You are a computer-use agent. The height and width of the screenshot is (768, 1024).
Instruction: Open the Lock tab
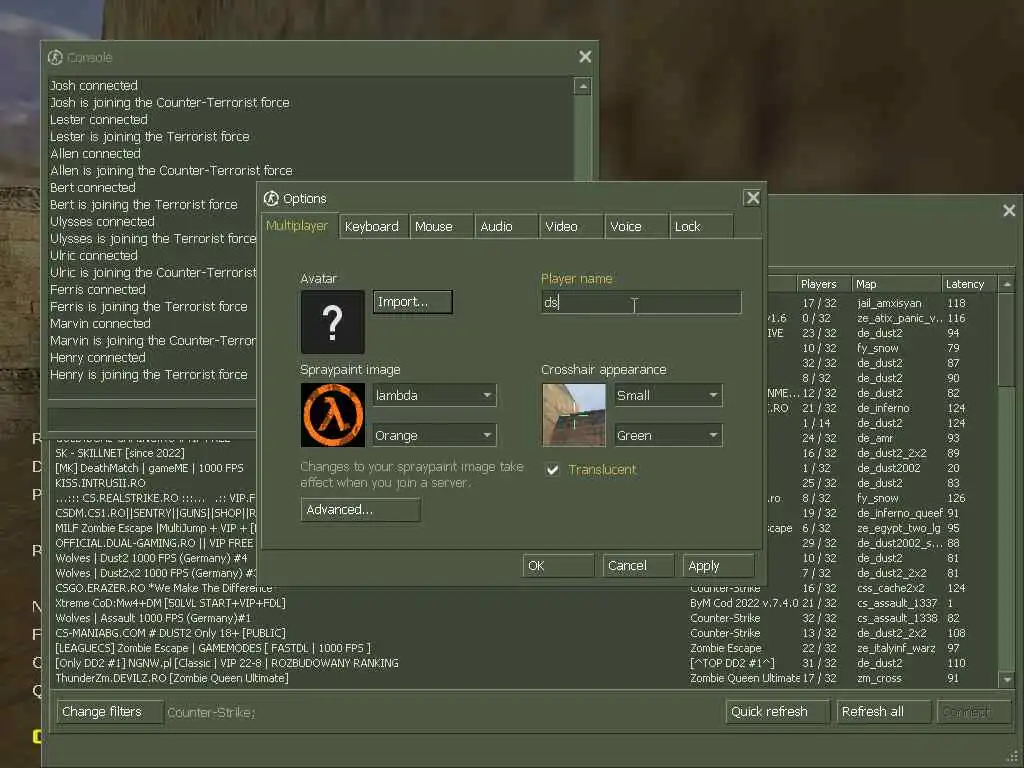coord(701,227)
